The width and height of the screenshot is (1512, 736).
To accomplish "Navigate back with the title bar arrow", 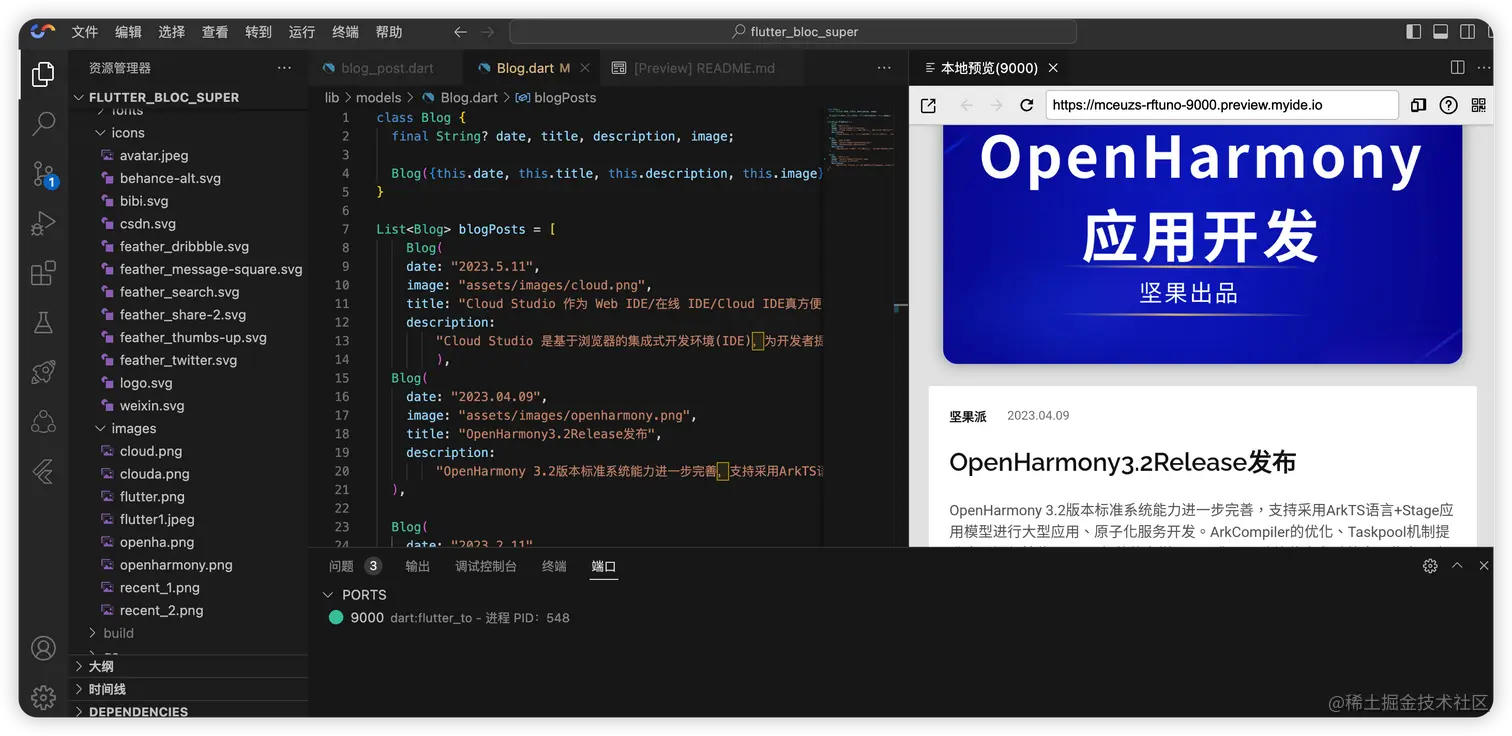I will point(460,32).
